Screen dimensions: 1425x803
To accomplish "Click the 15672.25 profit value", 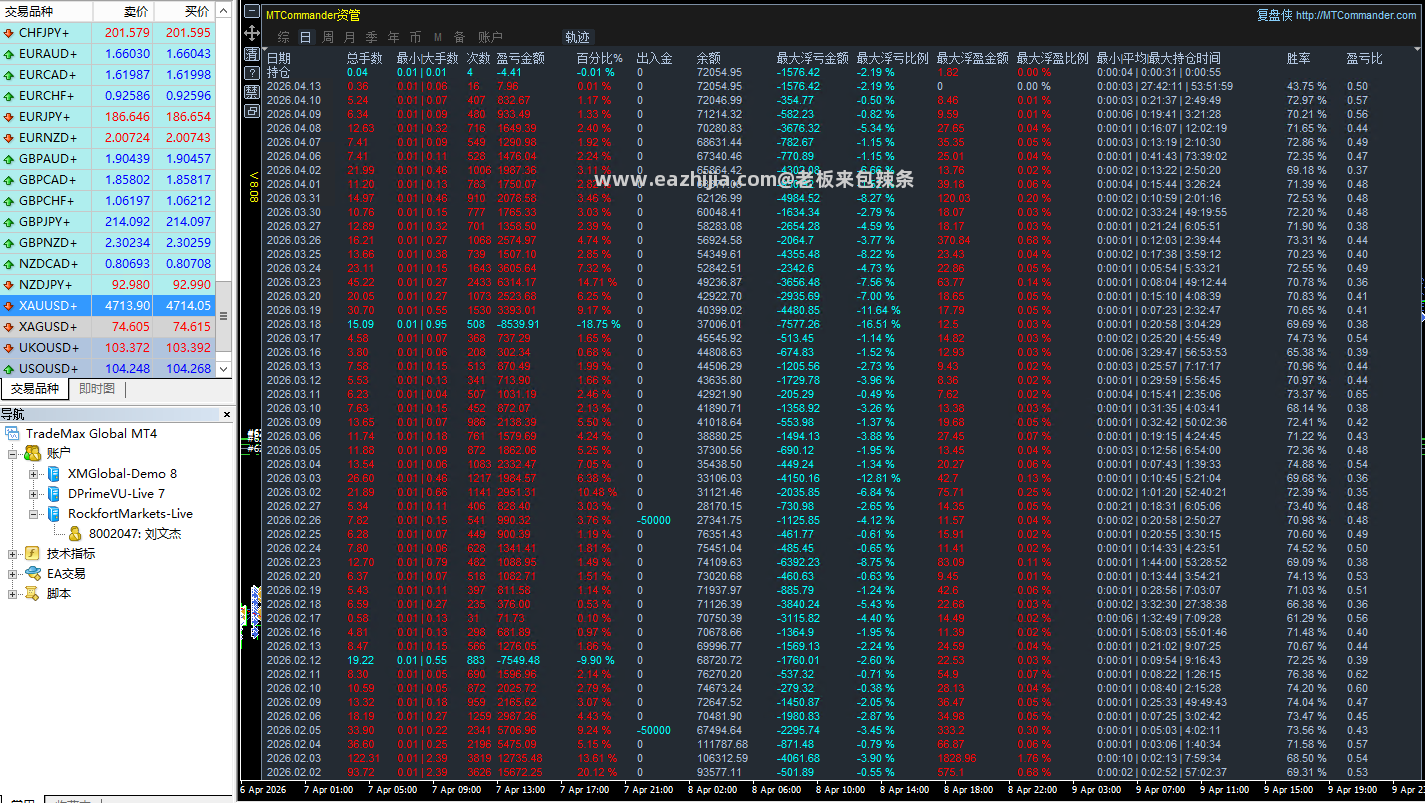I will click(x=520, y=773).
